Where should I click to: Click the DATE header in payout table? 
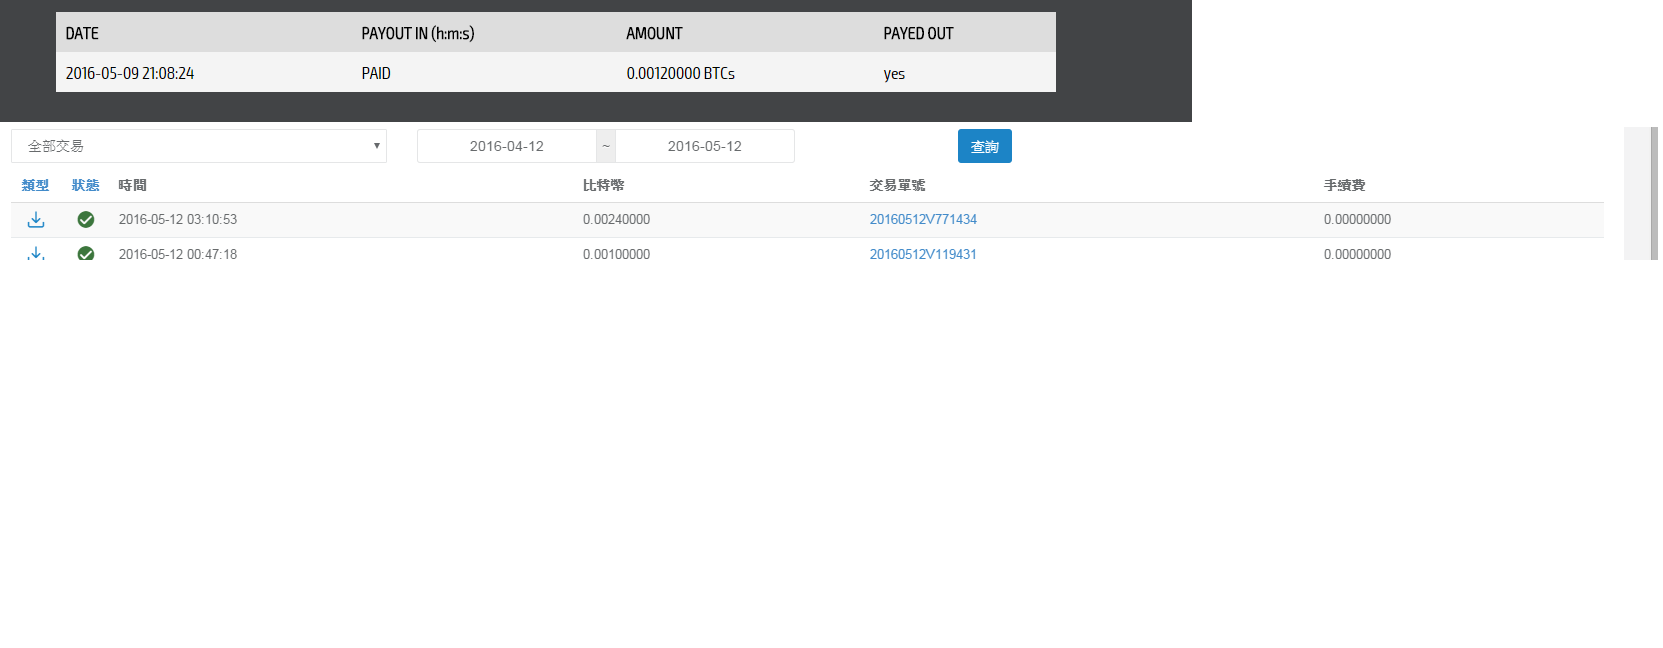tap(82, 33)
